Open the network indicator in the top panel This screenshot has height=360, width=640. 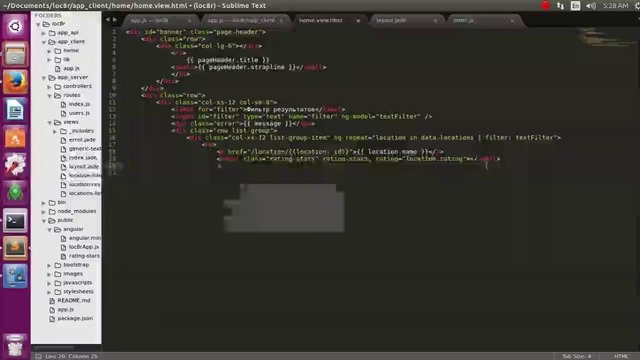click(x=560, y=6)
